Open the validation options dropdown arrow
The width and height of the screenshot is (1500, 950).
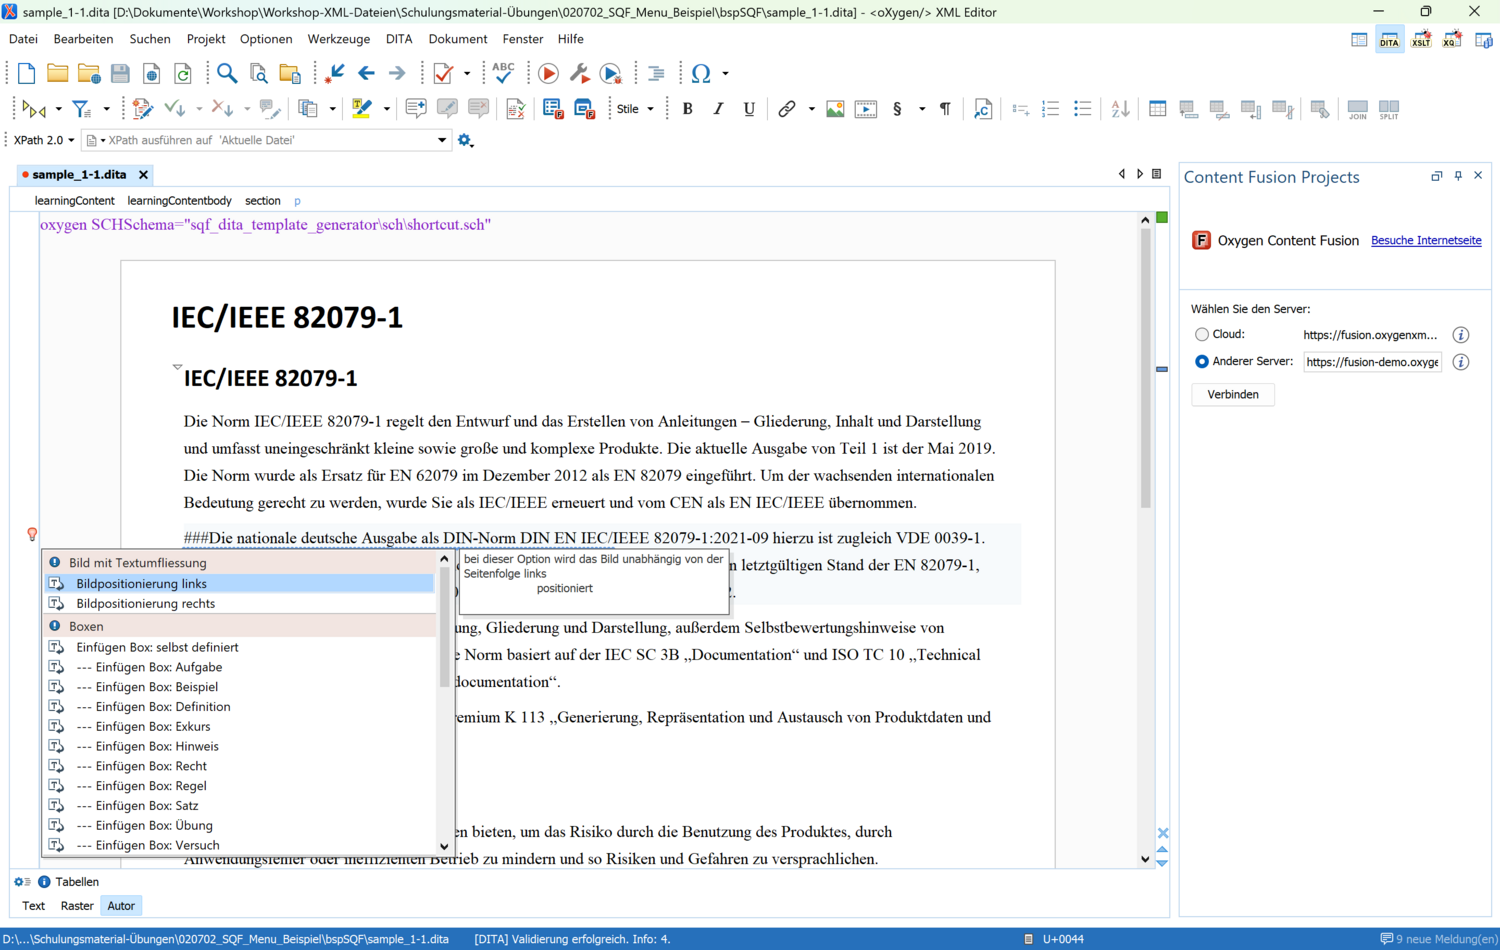(466, 74)
